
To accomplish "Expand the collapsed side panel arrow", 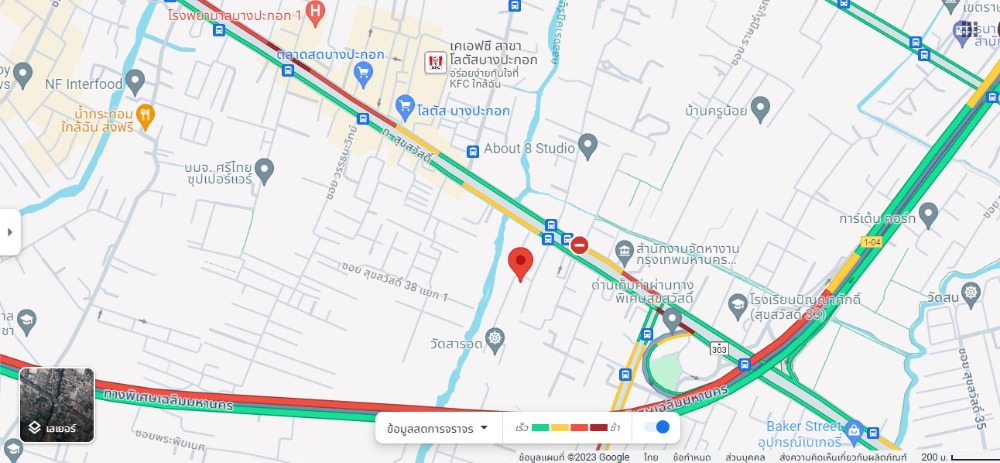I will (10, 232).
